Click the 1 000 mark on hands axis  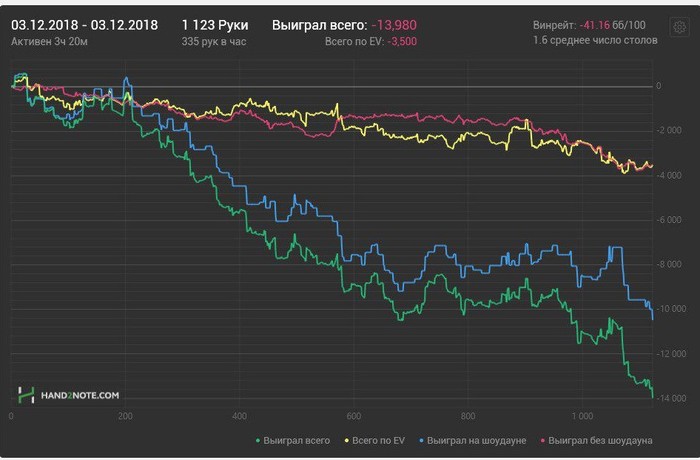tap(581, 415)
